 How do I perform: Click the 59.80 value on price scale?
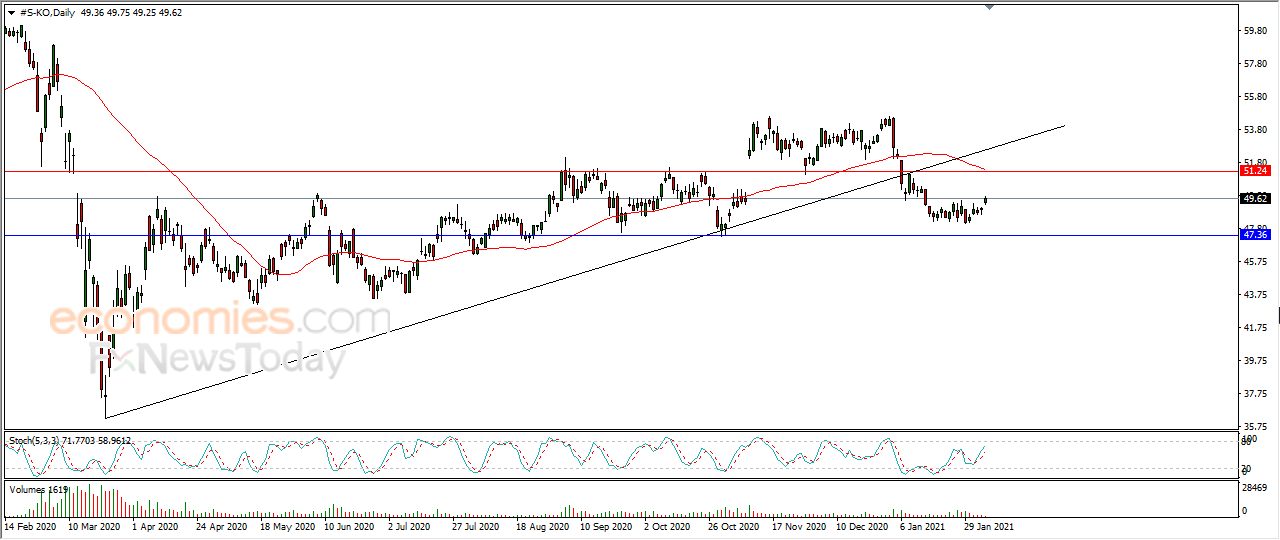[1254, 30]
